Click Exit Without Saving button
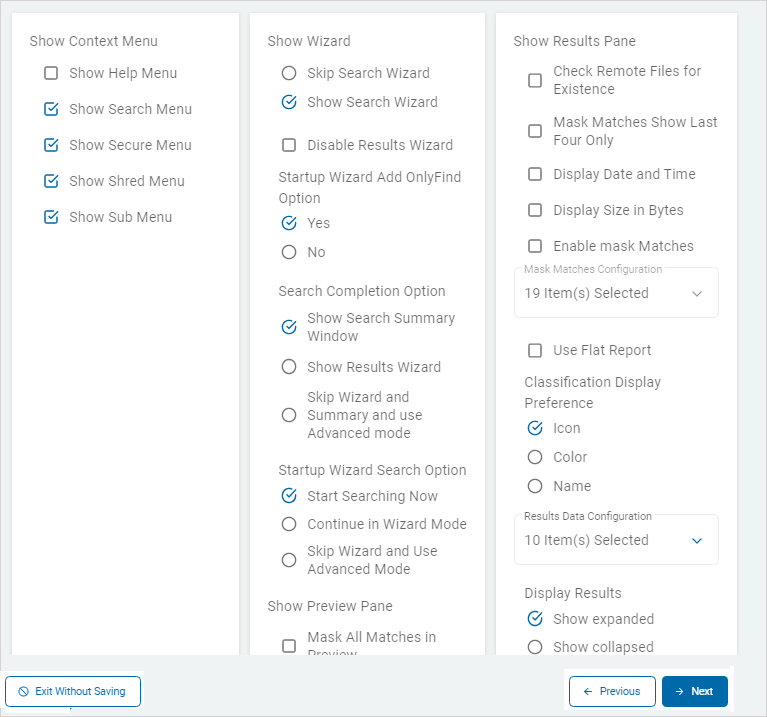Screen dimensions: 767x717 73,691
